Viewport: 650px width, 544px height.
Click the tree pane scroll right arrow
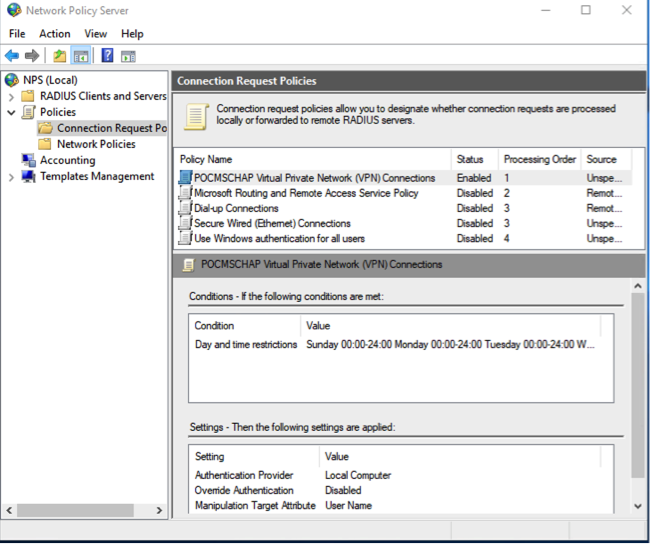click(x=159, y=510)
